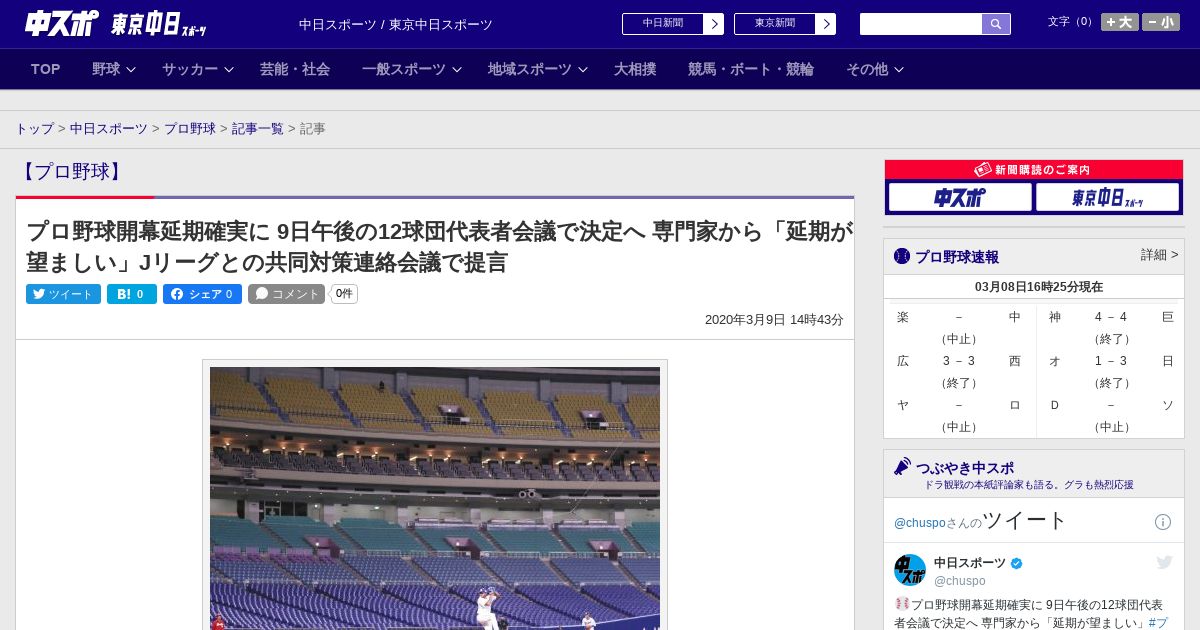Open 競馬・ボート・競輪 menu item
This screenshot has width=1200, height=630.
(x=751, y=69)
